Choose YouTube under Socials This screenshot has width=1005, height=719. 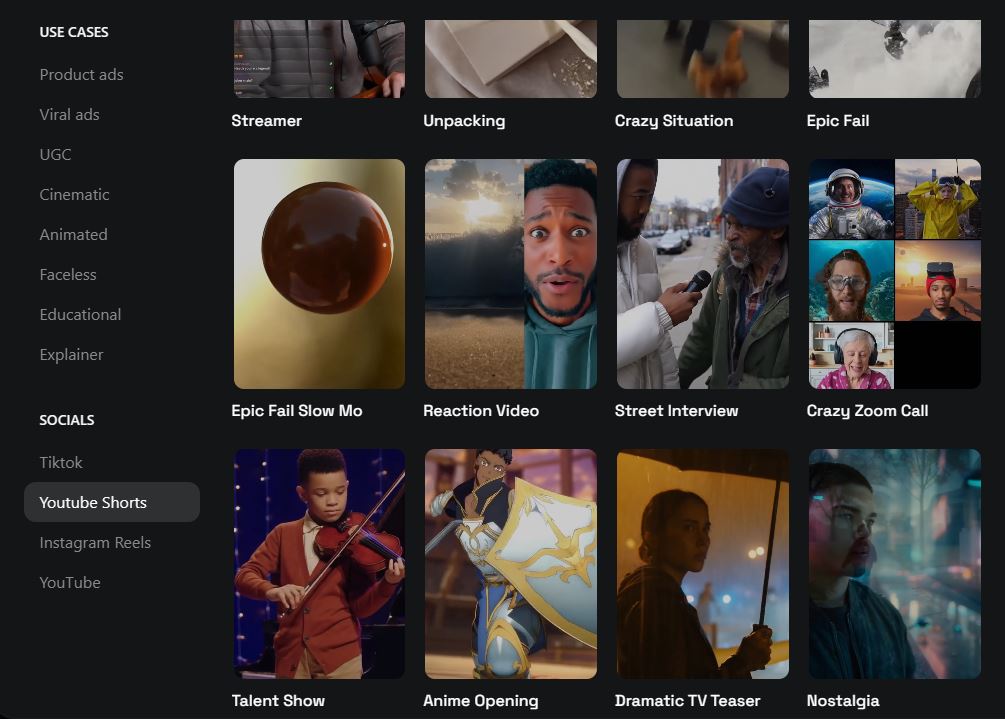point(70,583)
